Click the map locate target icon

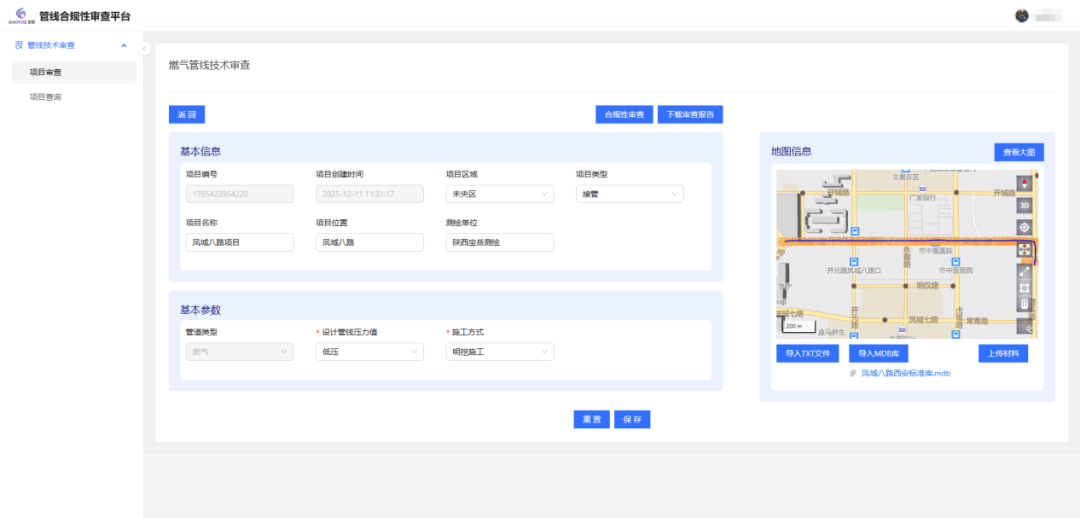1024,227
